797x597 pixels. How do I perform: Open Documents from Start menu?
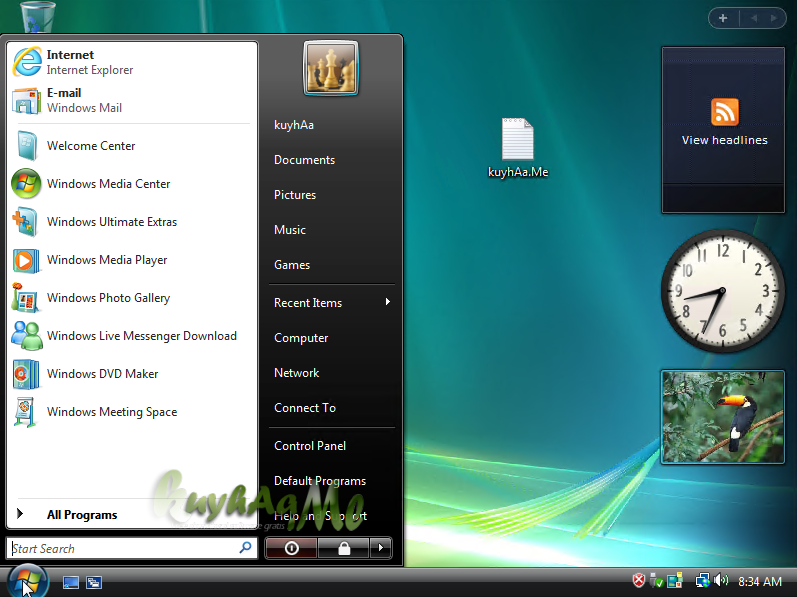(x=304, y=160)
